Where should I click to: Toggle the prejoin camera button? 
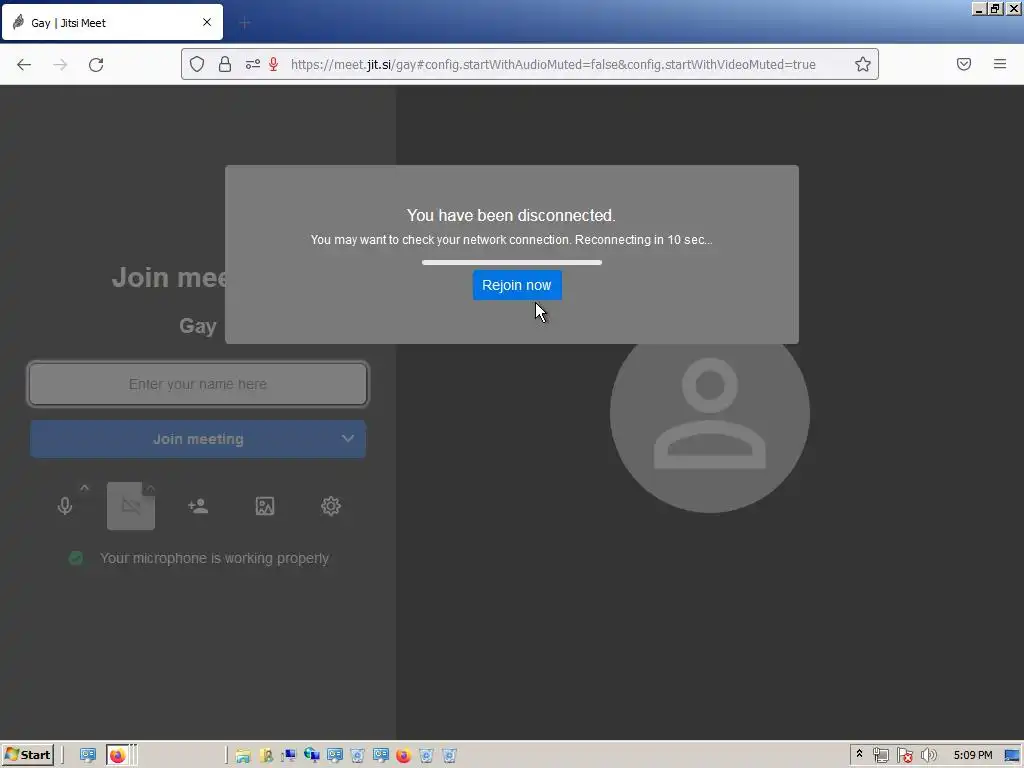pos(131,506)
